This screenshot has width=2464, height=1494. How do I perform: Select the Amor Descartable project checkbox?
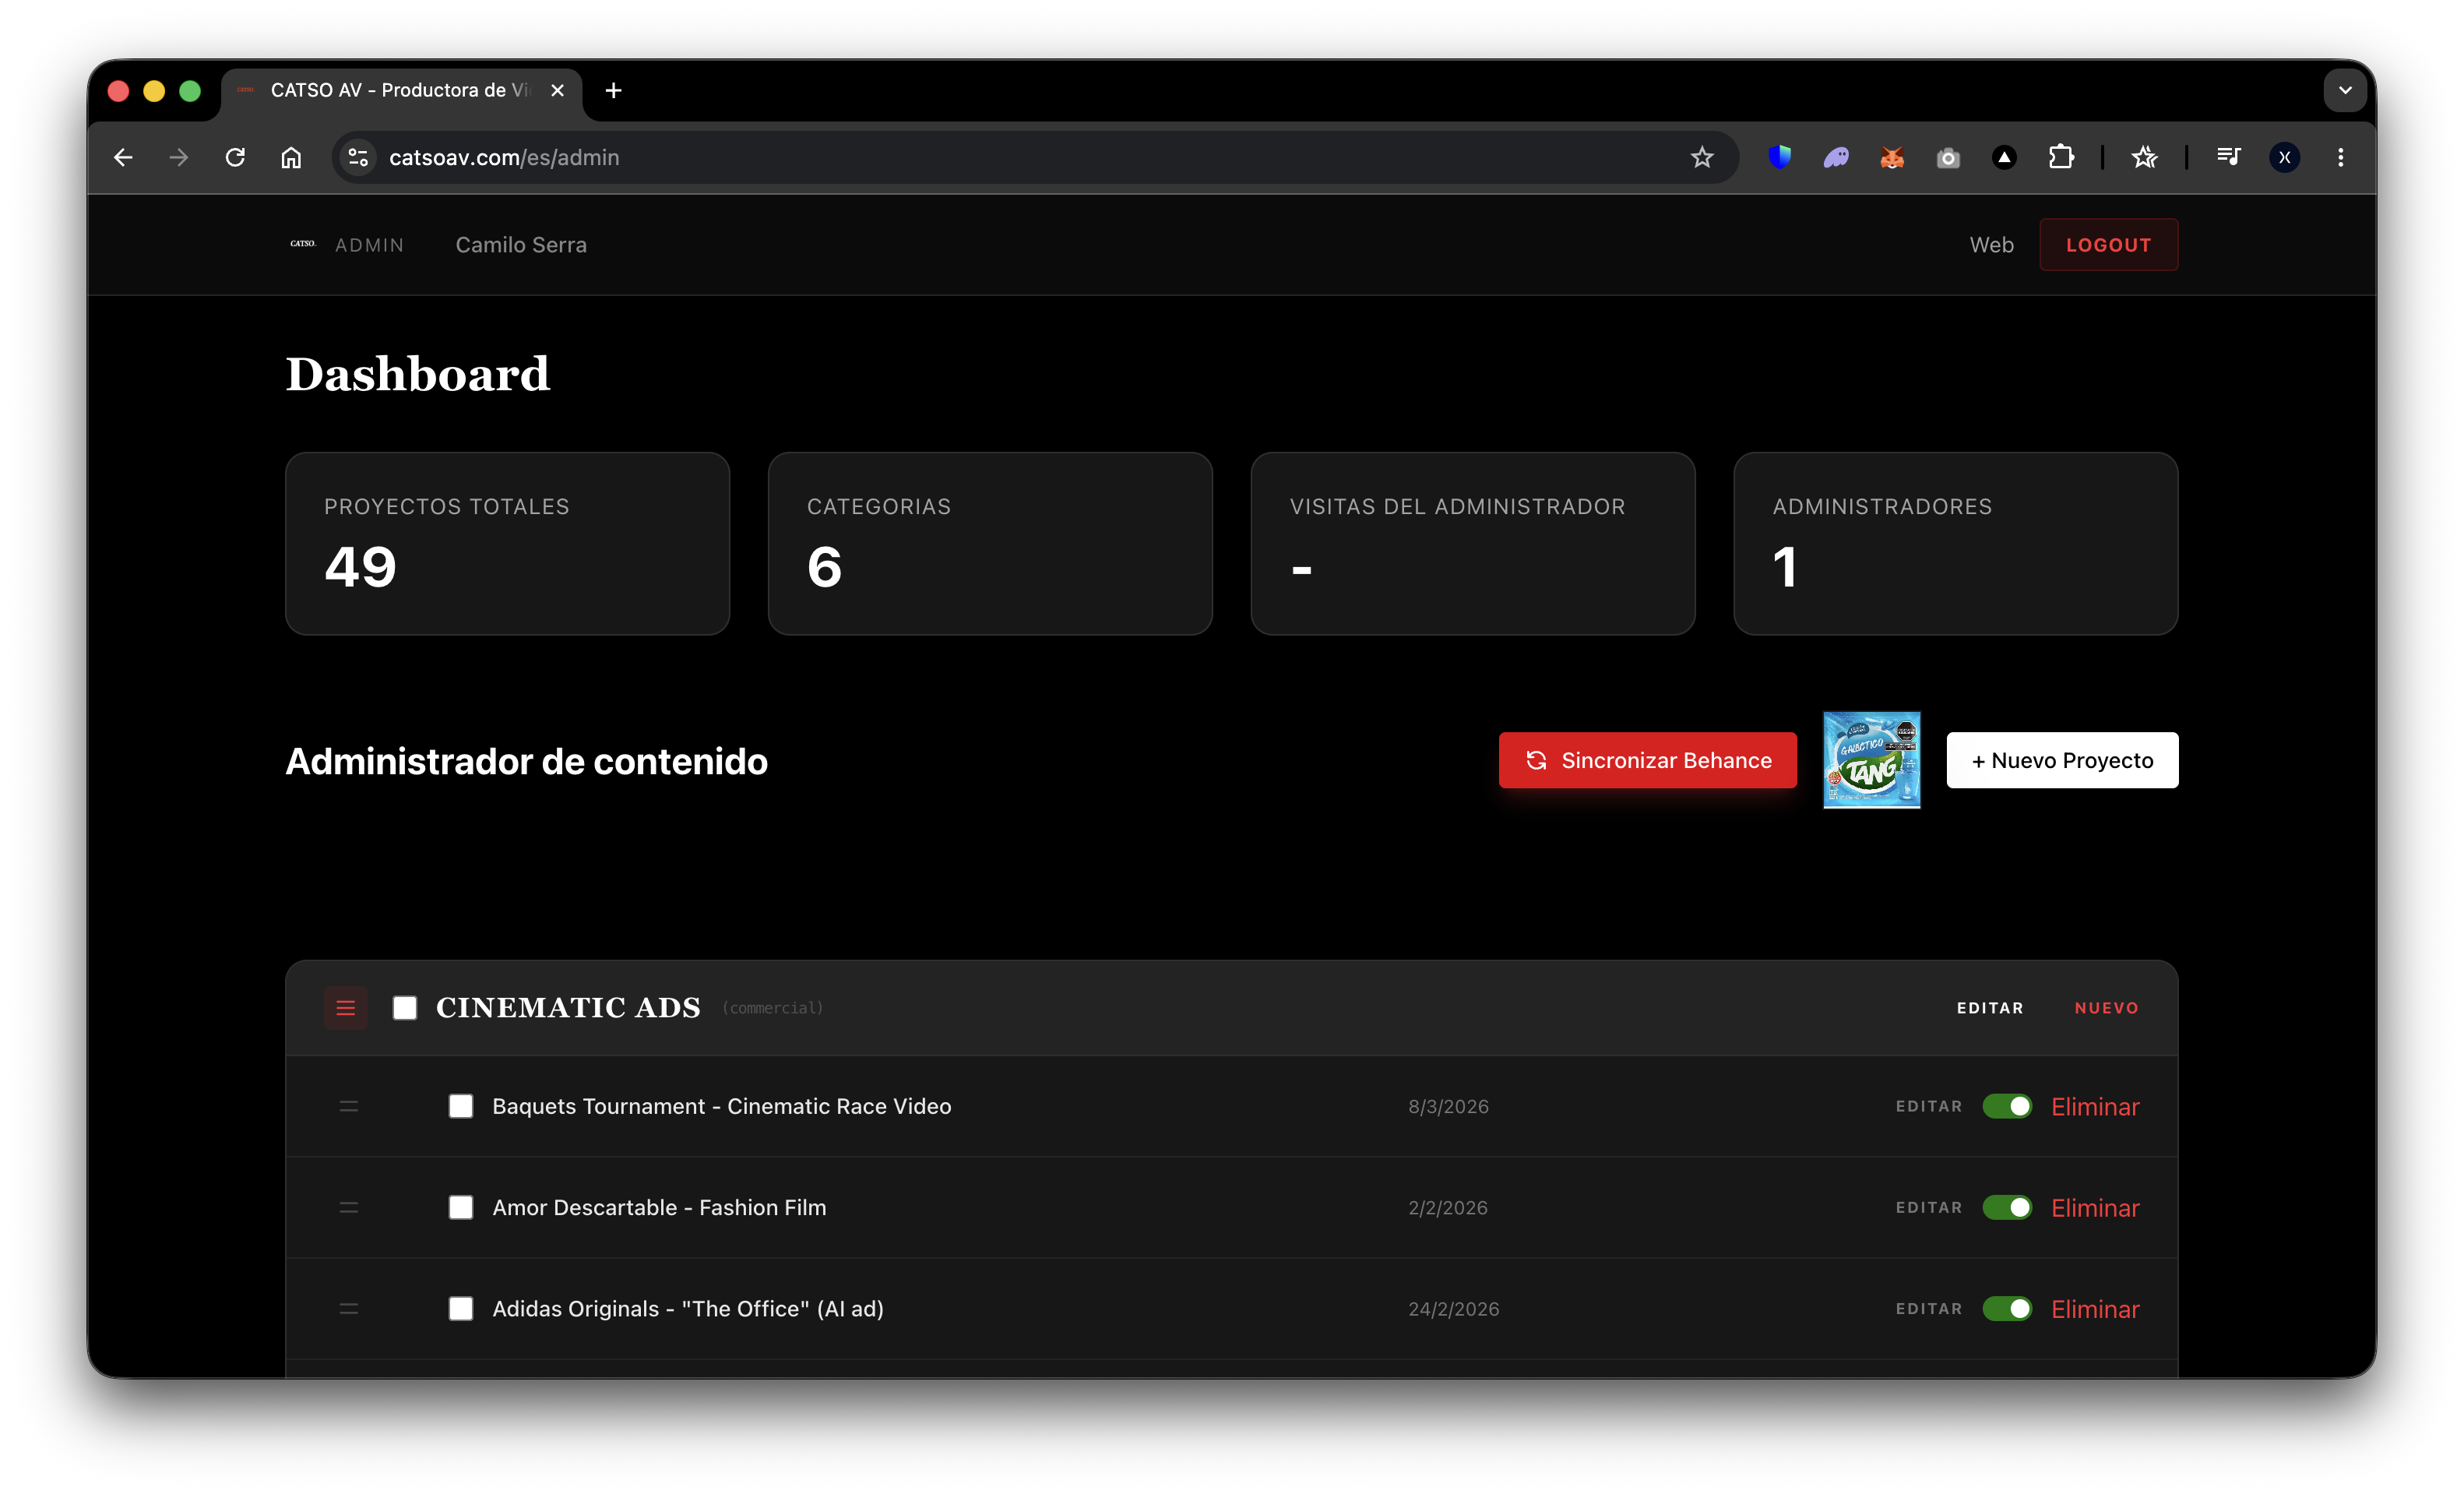(x=461, y=1207)
